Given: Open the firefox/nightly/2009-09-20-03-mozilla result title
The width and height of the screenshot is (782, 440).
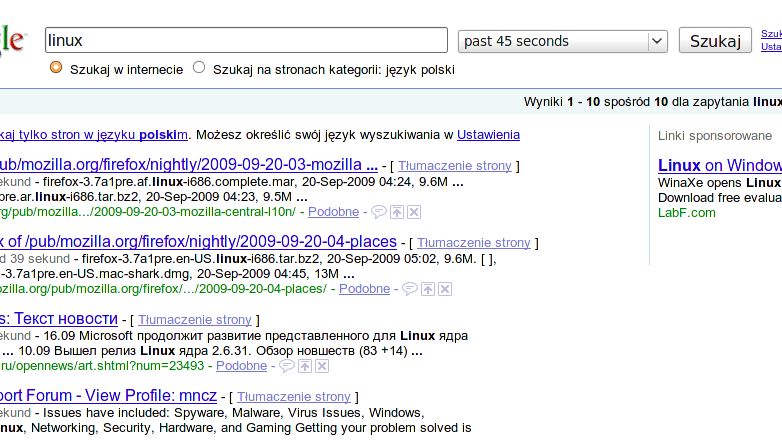Looking at the screenshot, I should 189,164.
